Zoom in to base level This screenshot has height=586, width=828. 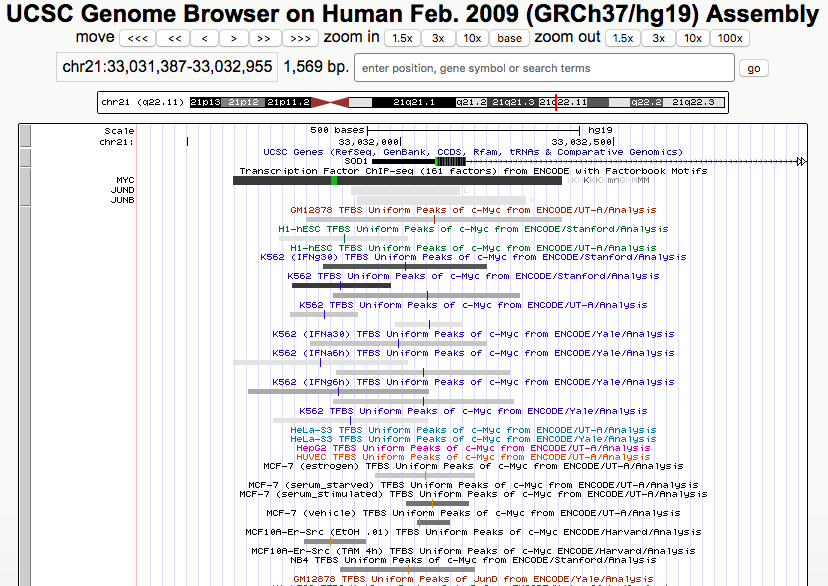pyautogui.click(x=509, y=38)
